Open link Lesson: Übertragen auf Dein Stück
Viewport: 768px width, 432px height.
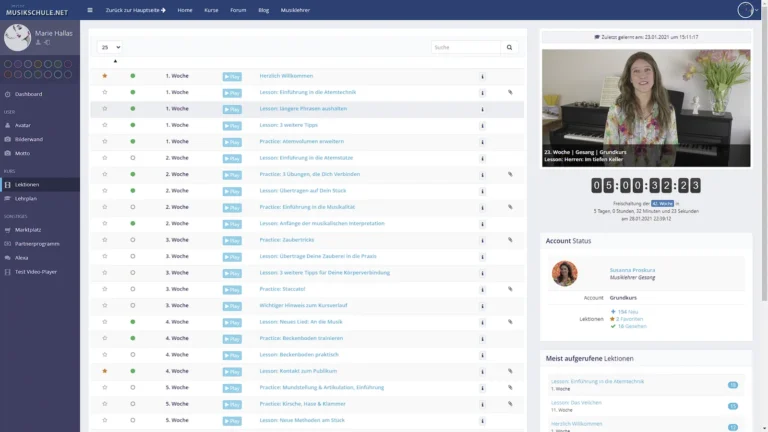click(303, 191)
